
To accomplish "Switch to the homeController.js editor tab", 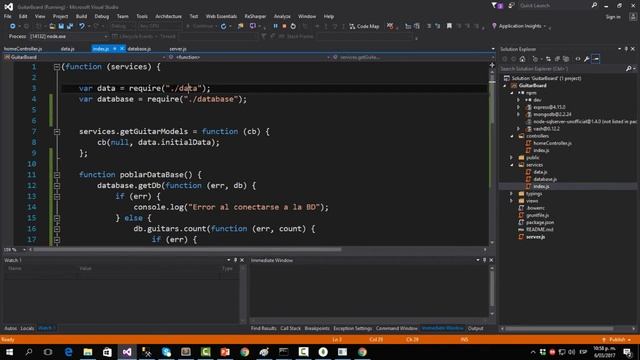I will click(x=23, y=49).
